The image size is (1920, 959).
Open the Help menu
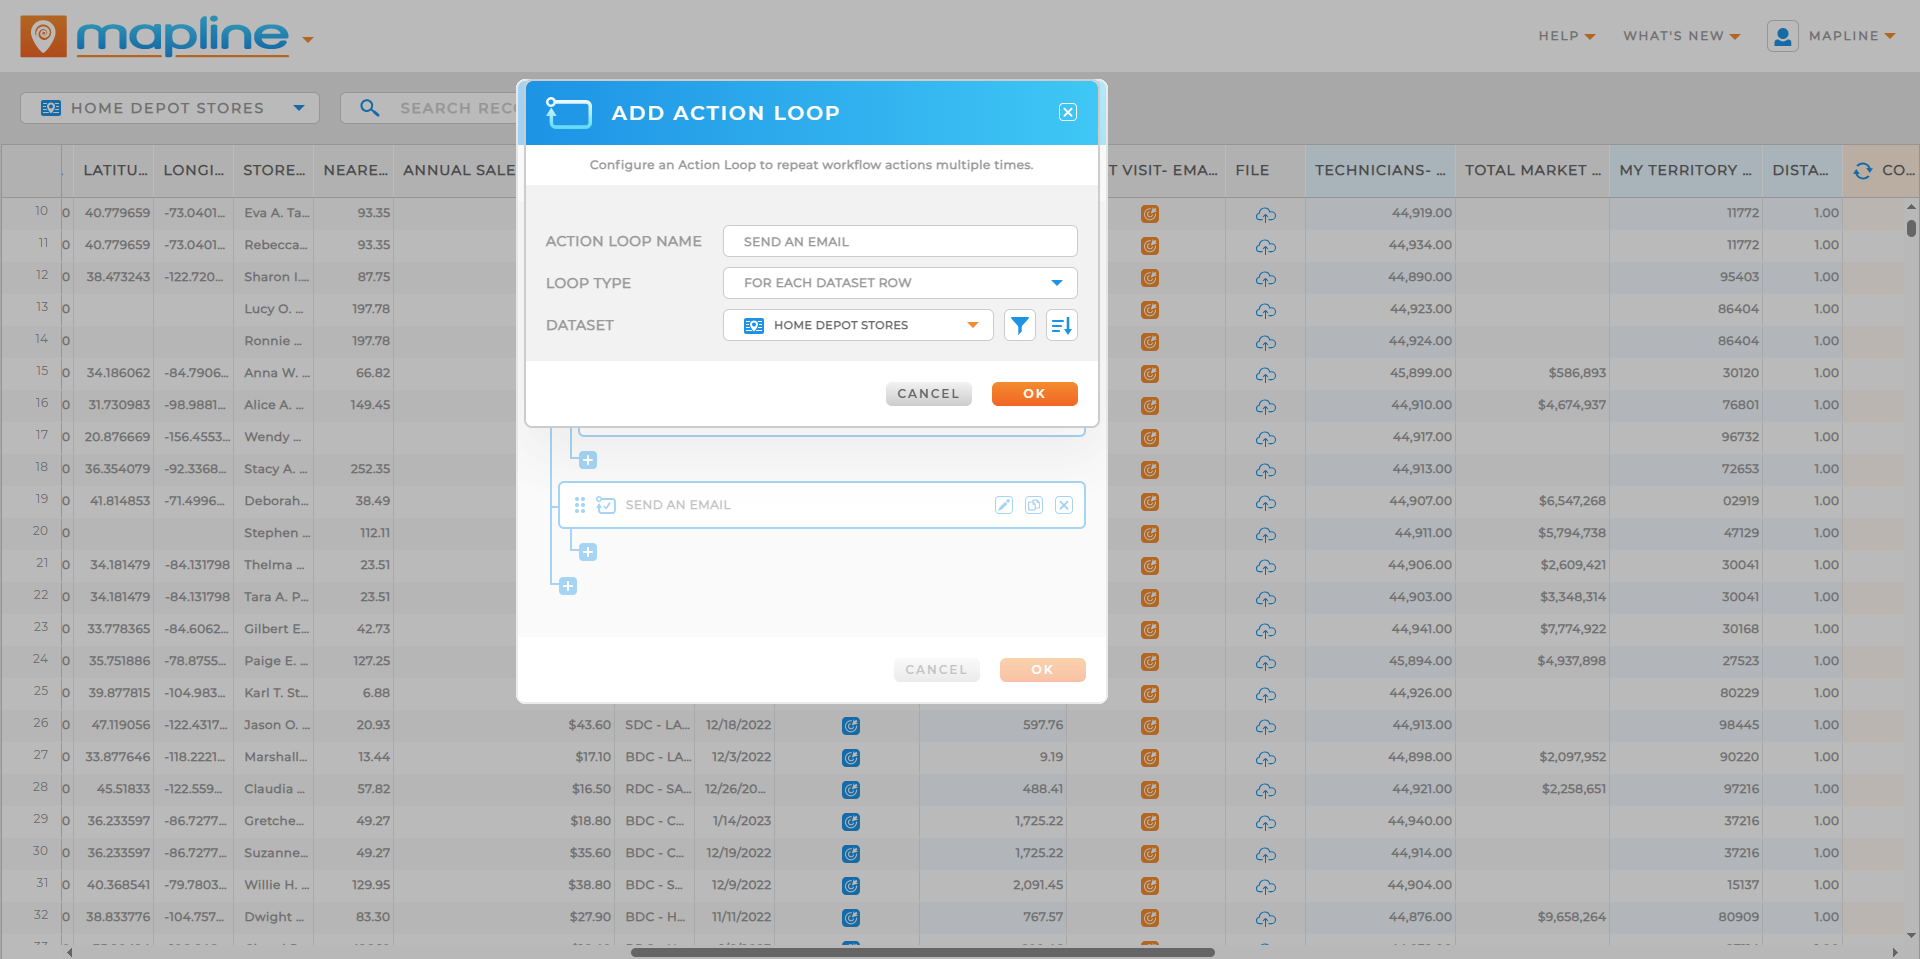click(1566, 36)
